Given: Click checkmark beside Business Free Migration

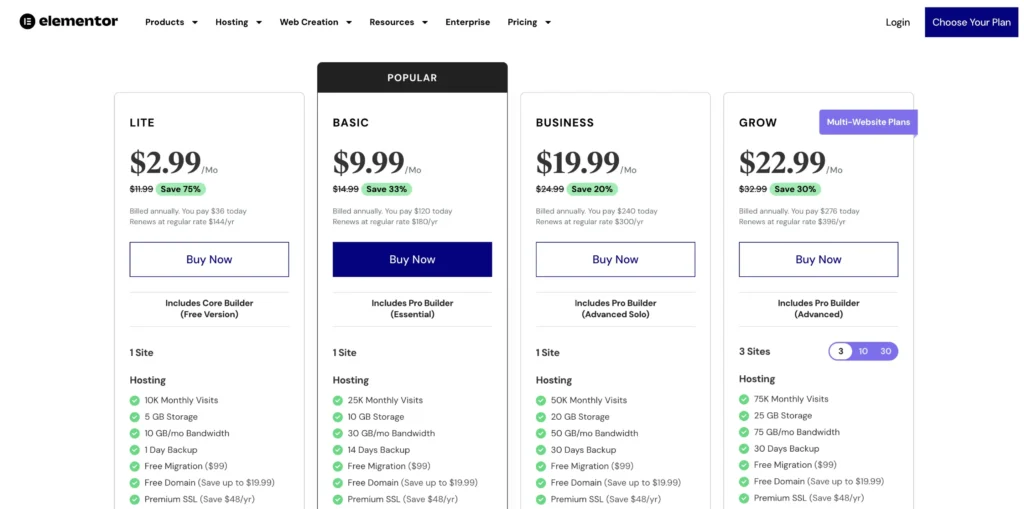Looking at the screenshot, I should coord(541,466).
